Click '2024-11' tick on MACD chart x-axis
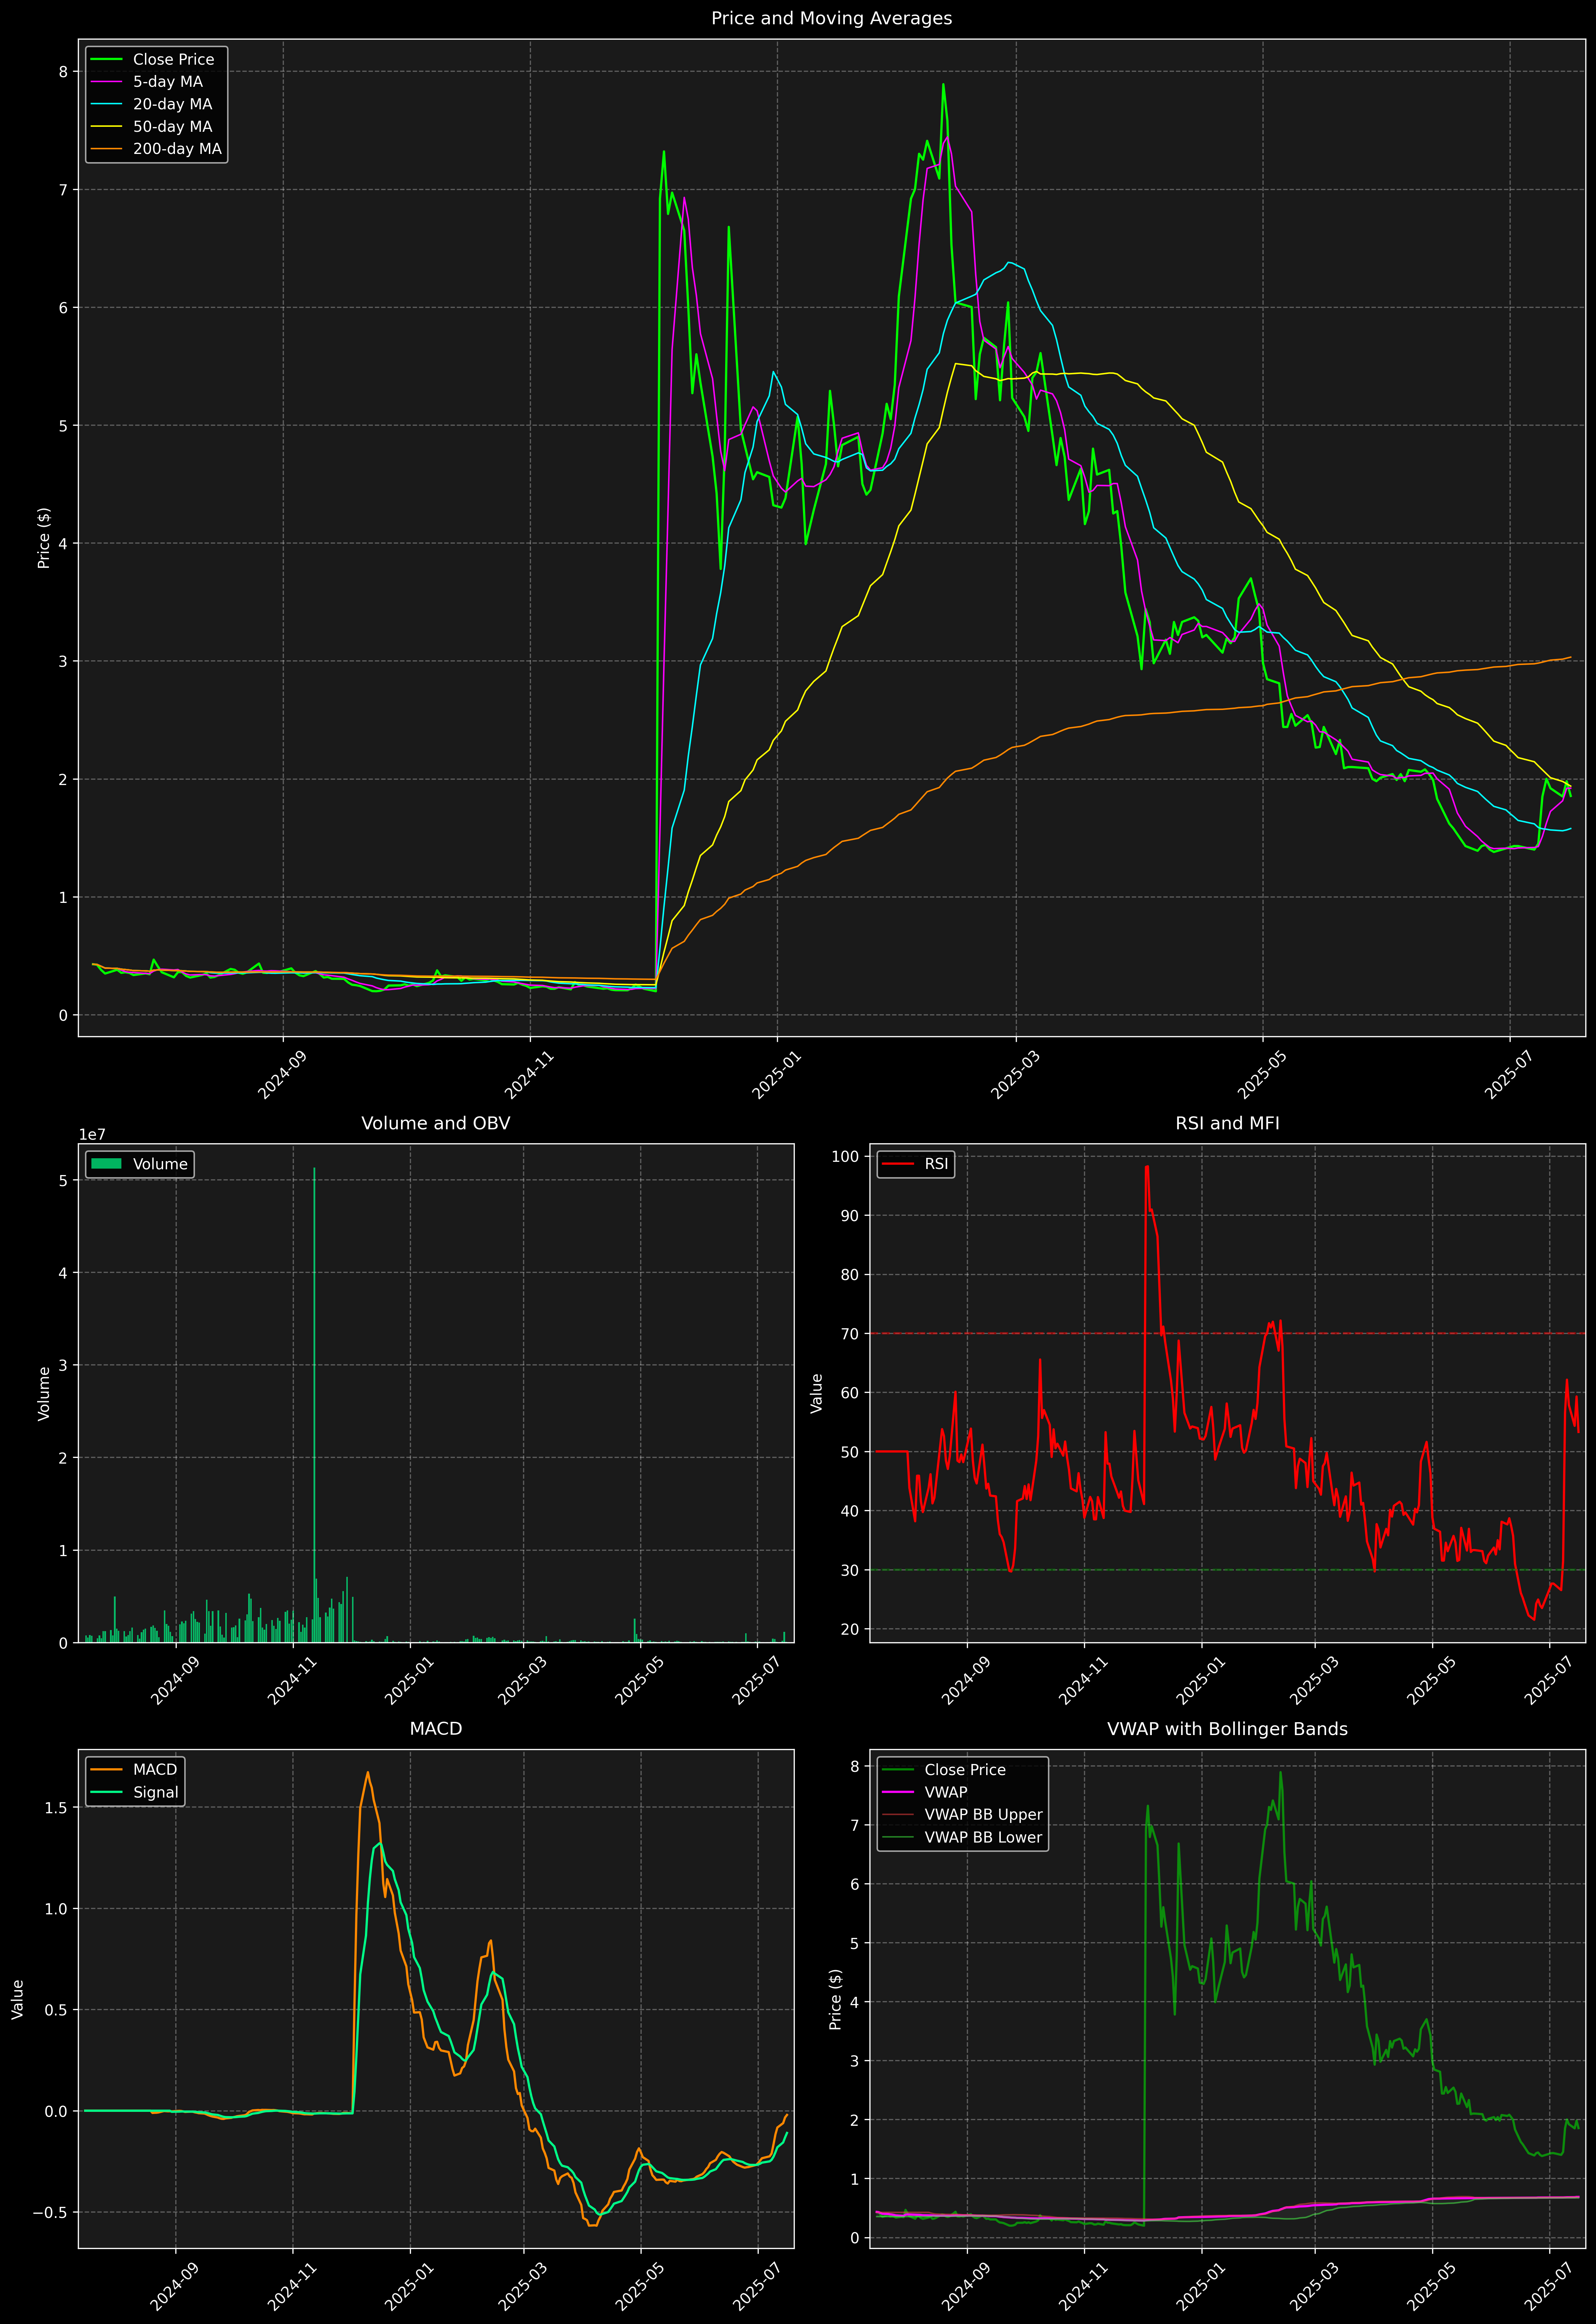 tap(293, 2286)
